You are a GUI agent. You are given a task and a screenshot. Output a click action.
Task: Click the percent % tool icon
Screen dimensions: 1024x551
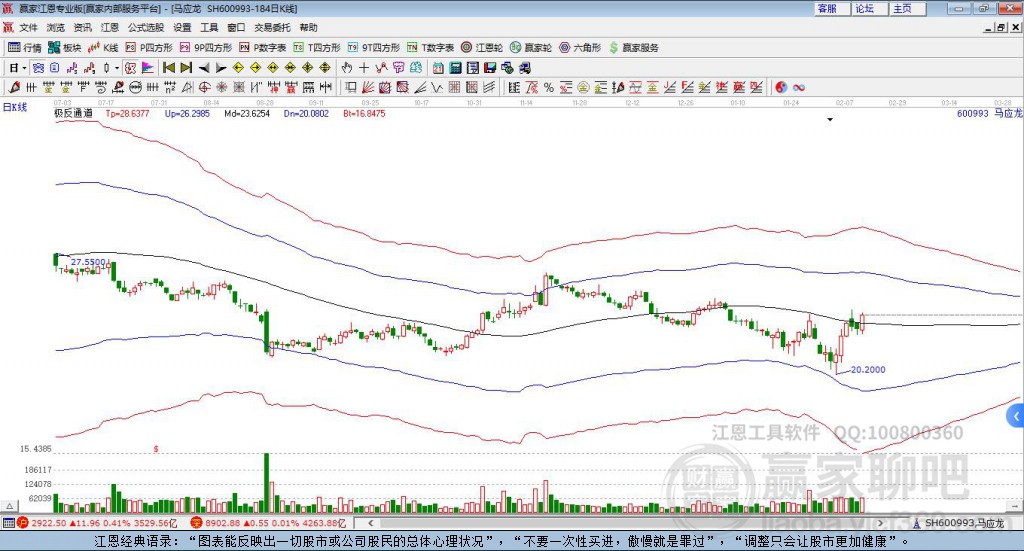coord(549,87)
